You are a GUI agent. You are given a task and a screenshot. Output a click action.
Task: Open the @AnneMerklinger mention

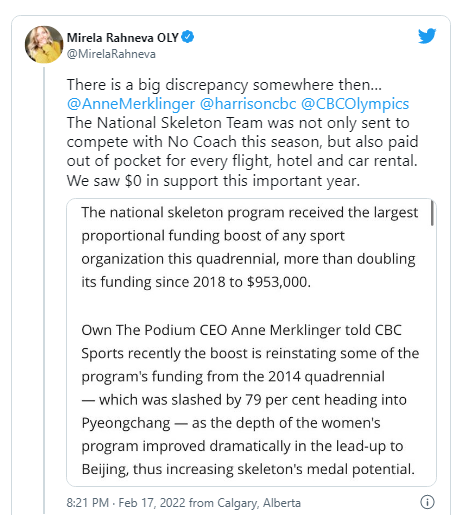click(131, 104)
